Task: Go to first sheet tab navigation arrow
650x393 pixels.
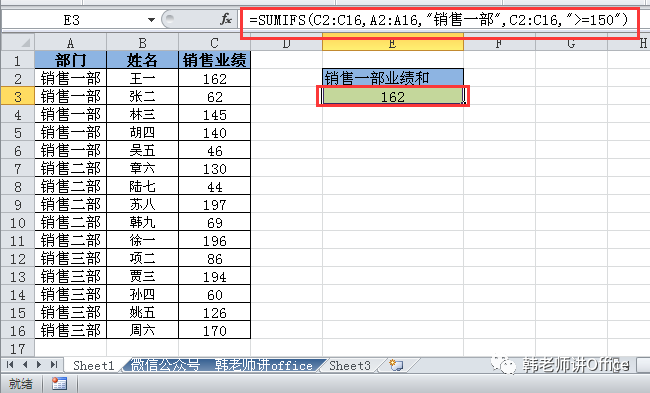Action: tap(10, 365)
